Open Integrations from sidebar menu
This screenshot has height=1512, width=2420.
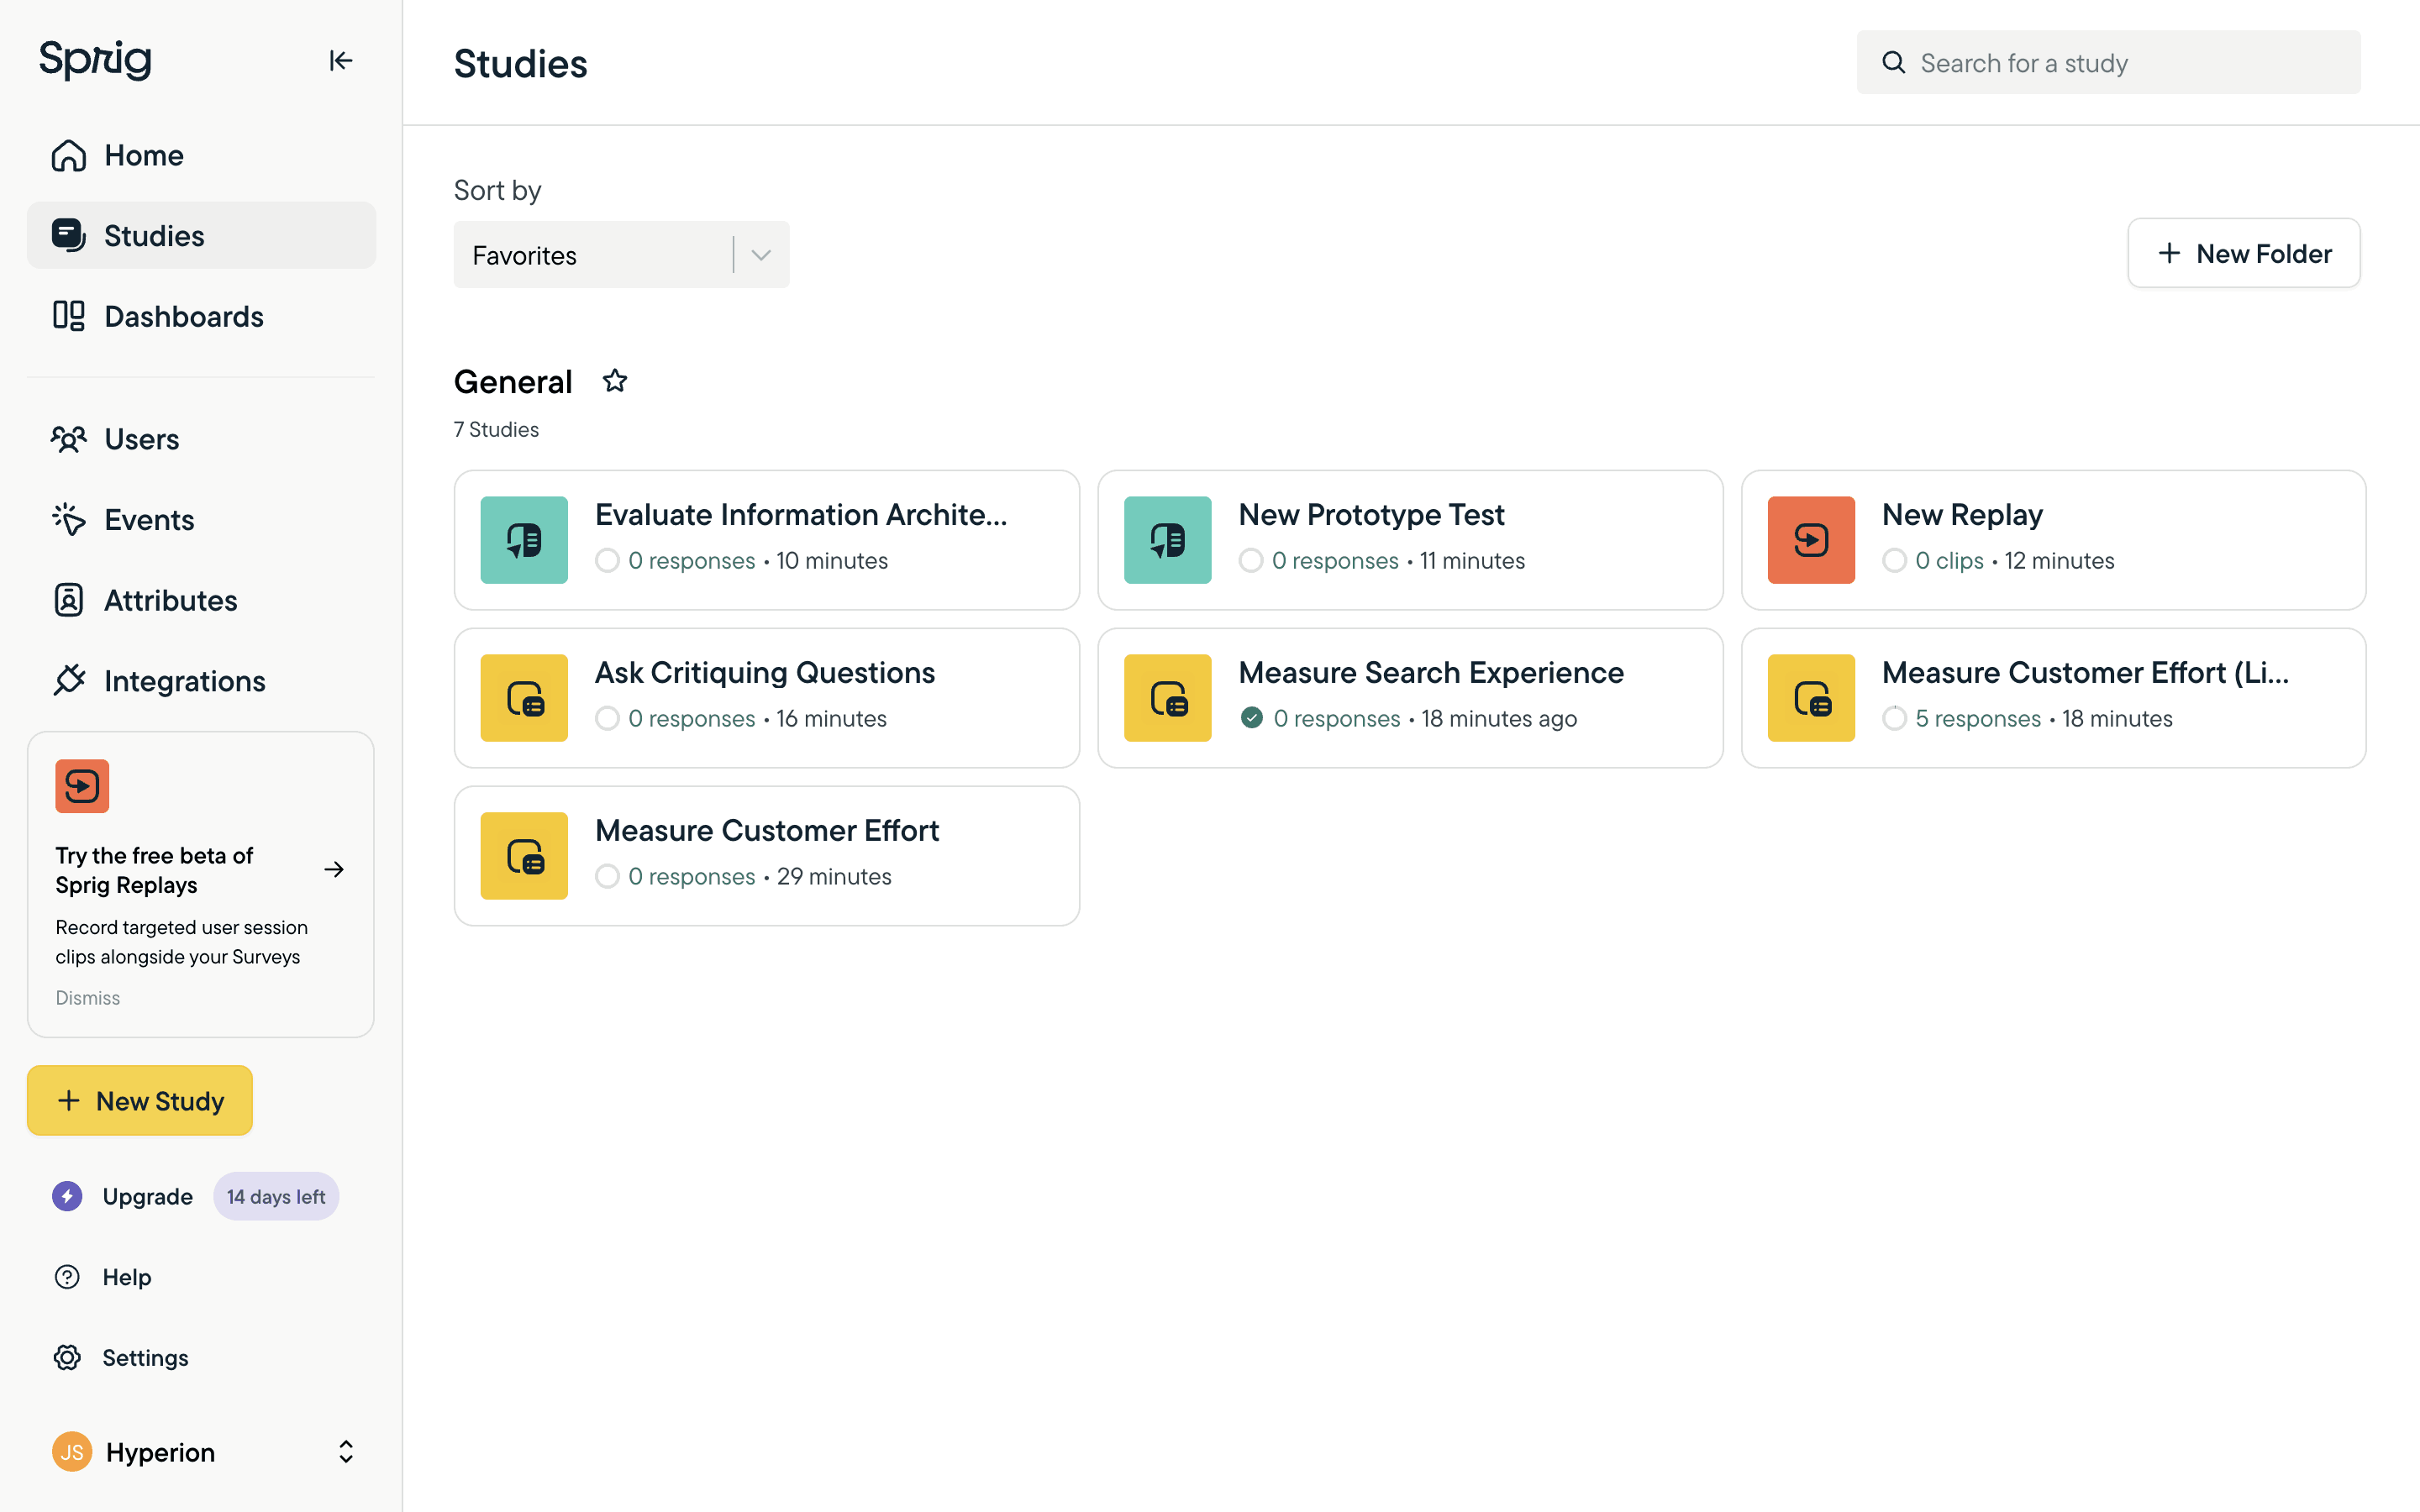point(184,681)
